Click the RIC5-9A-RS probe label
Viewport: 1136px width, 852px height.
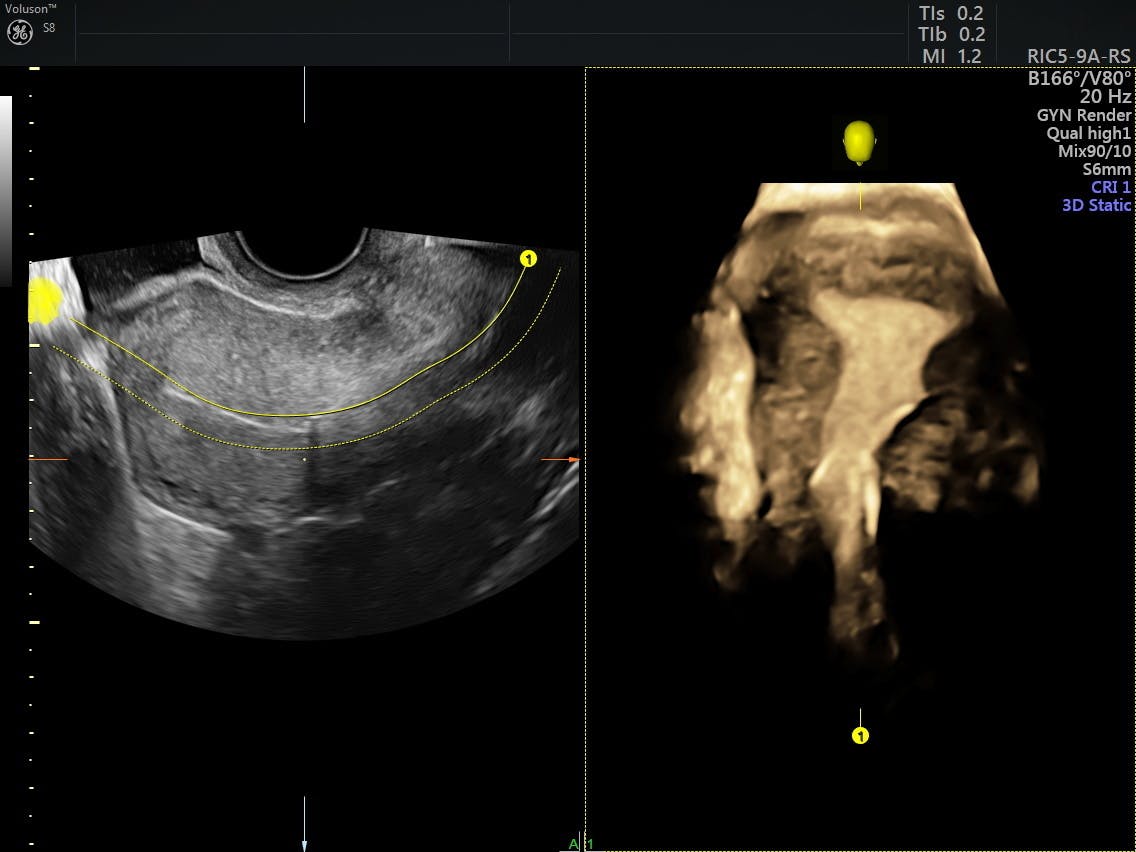point(1079,57)
